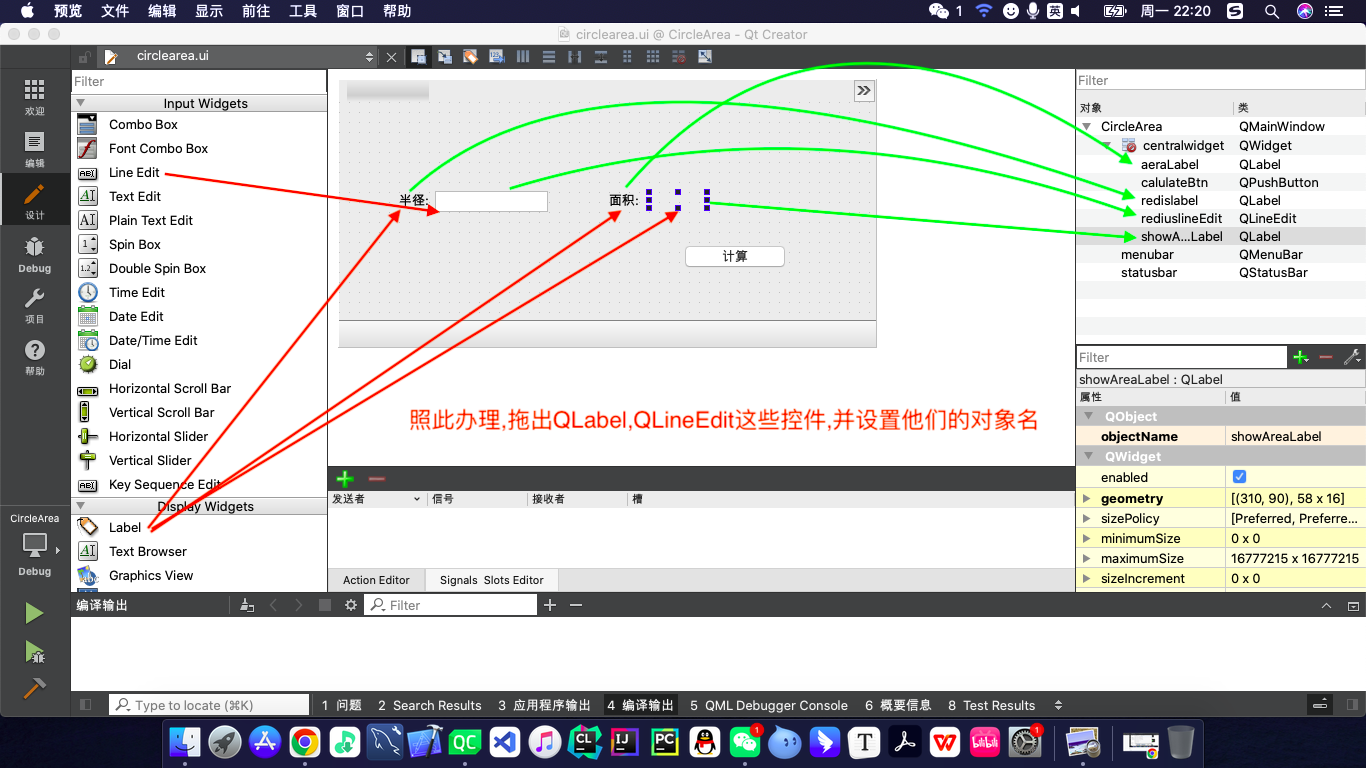Collapse the Input Widgets category
The image size is (1366, 768).
pos(81,103)
